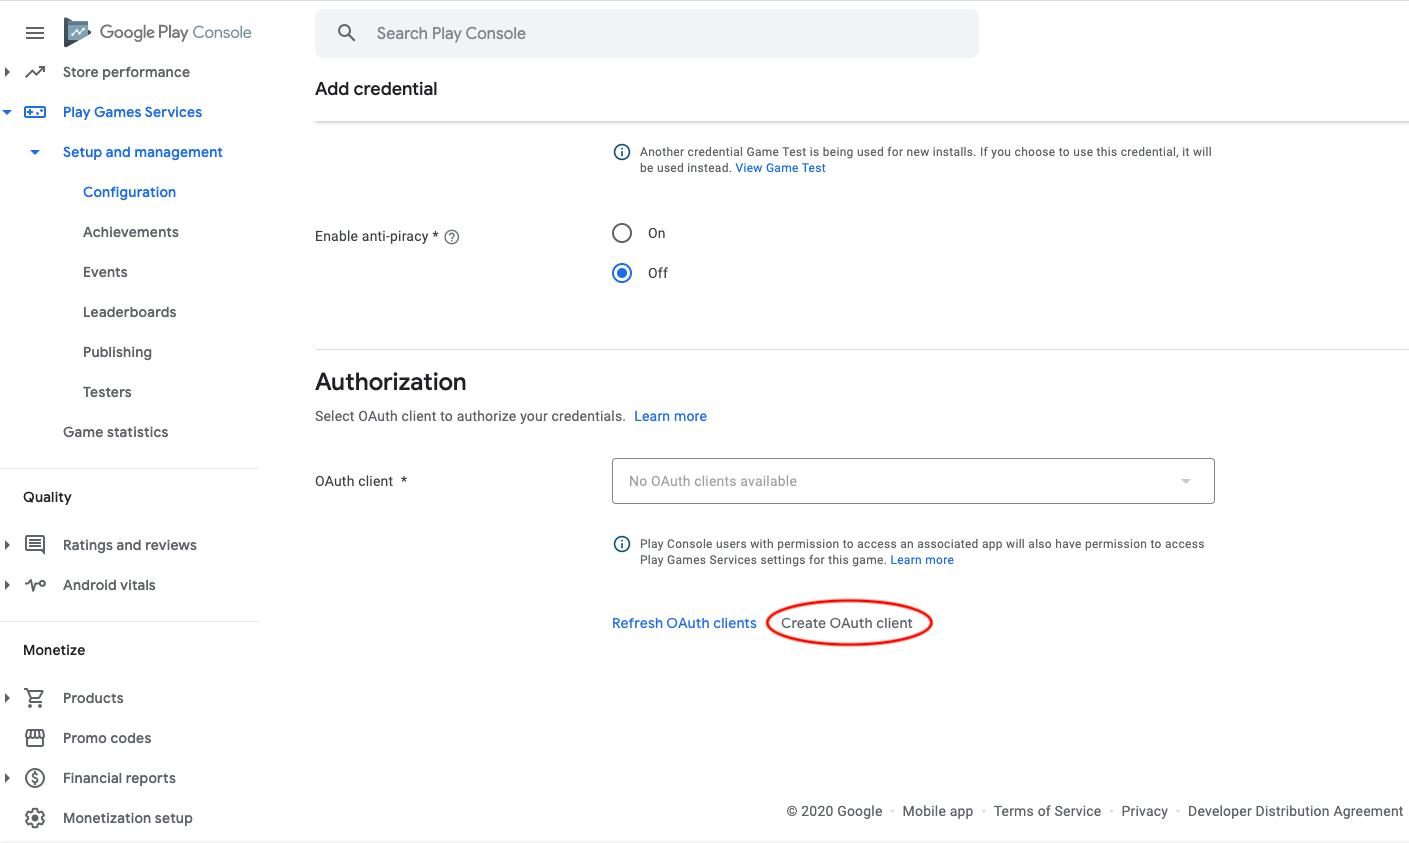1409x843 pixels.
Task: Click Learn more link in permissions note
Action: point(922,560)
